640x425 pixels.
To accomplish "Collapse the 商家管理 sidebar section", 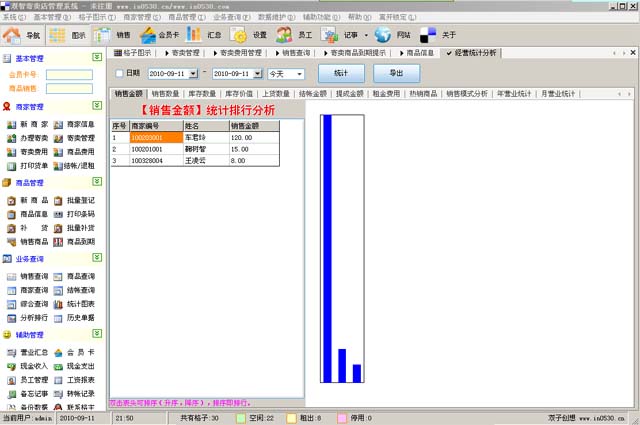I will pos(95,106).
